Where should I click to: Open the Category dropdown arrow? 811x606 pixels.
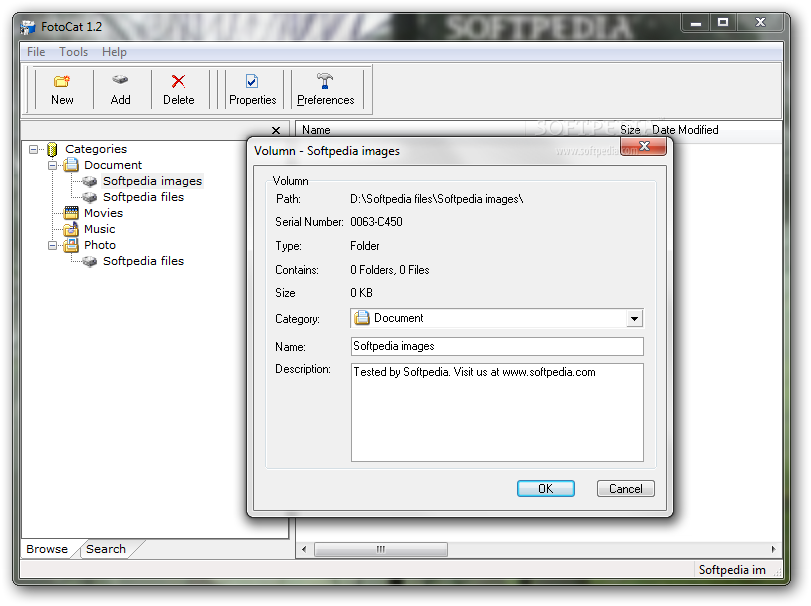click(x=635, y=319)
